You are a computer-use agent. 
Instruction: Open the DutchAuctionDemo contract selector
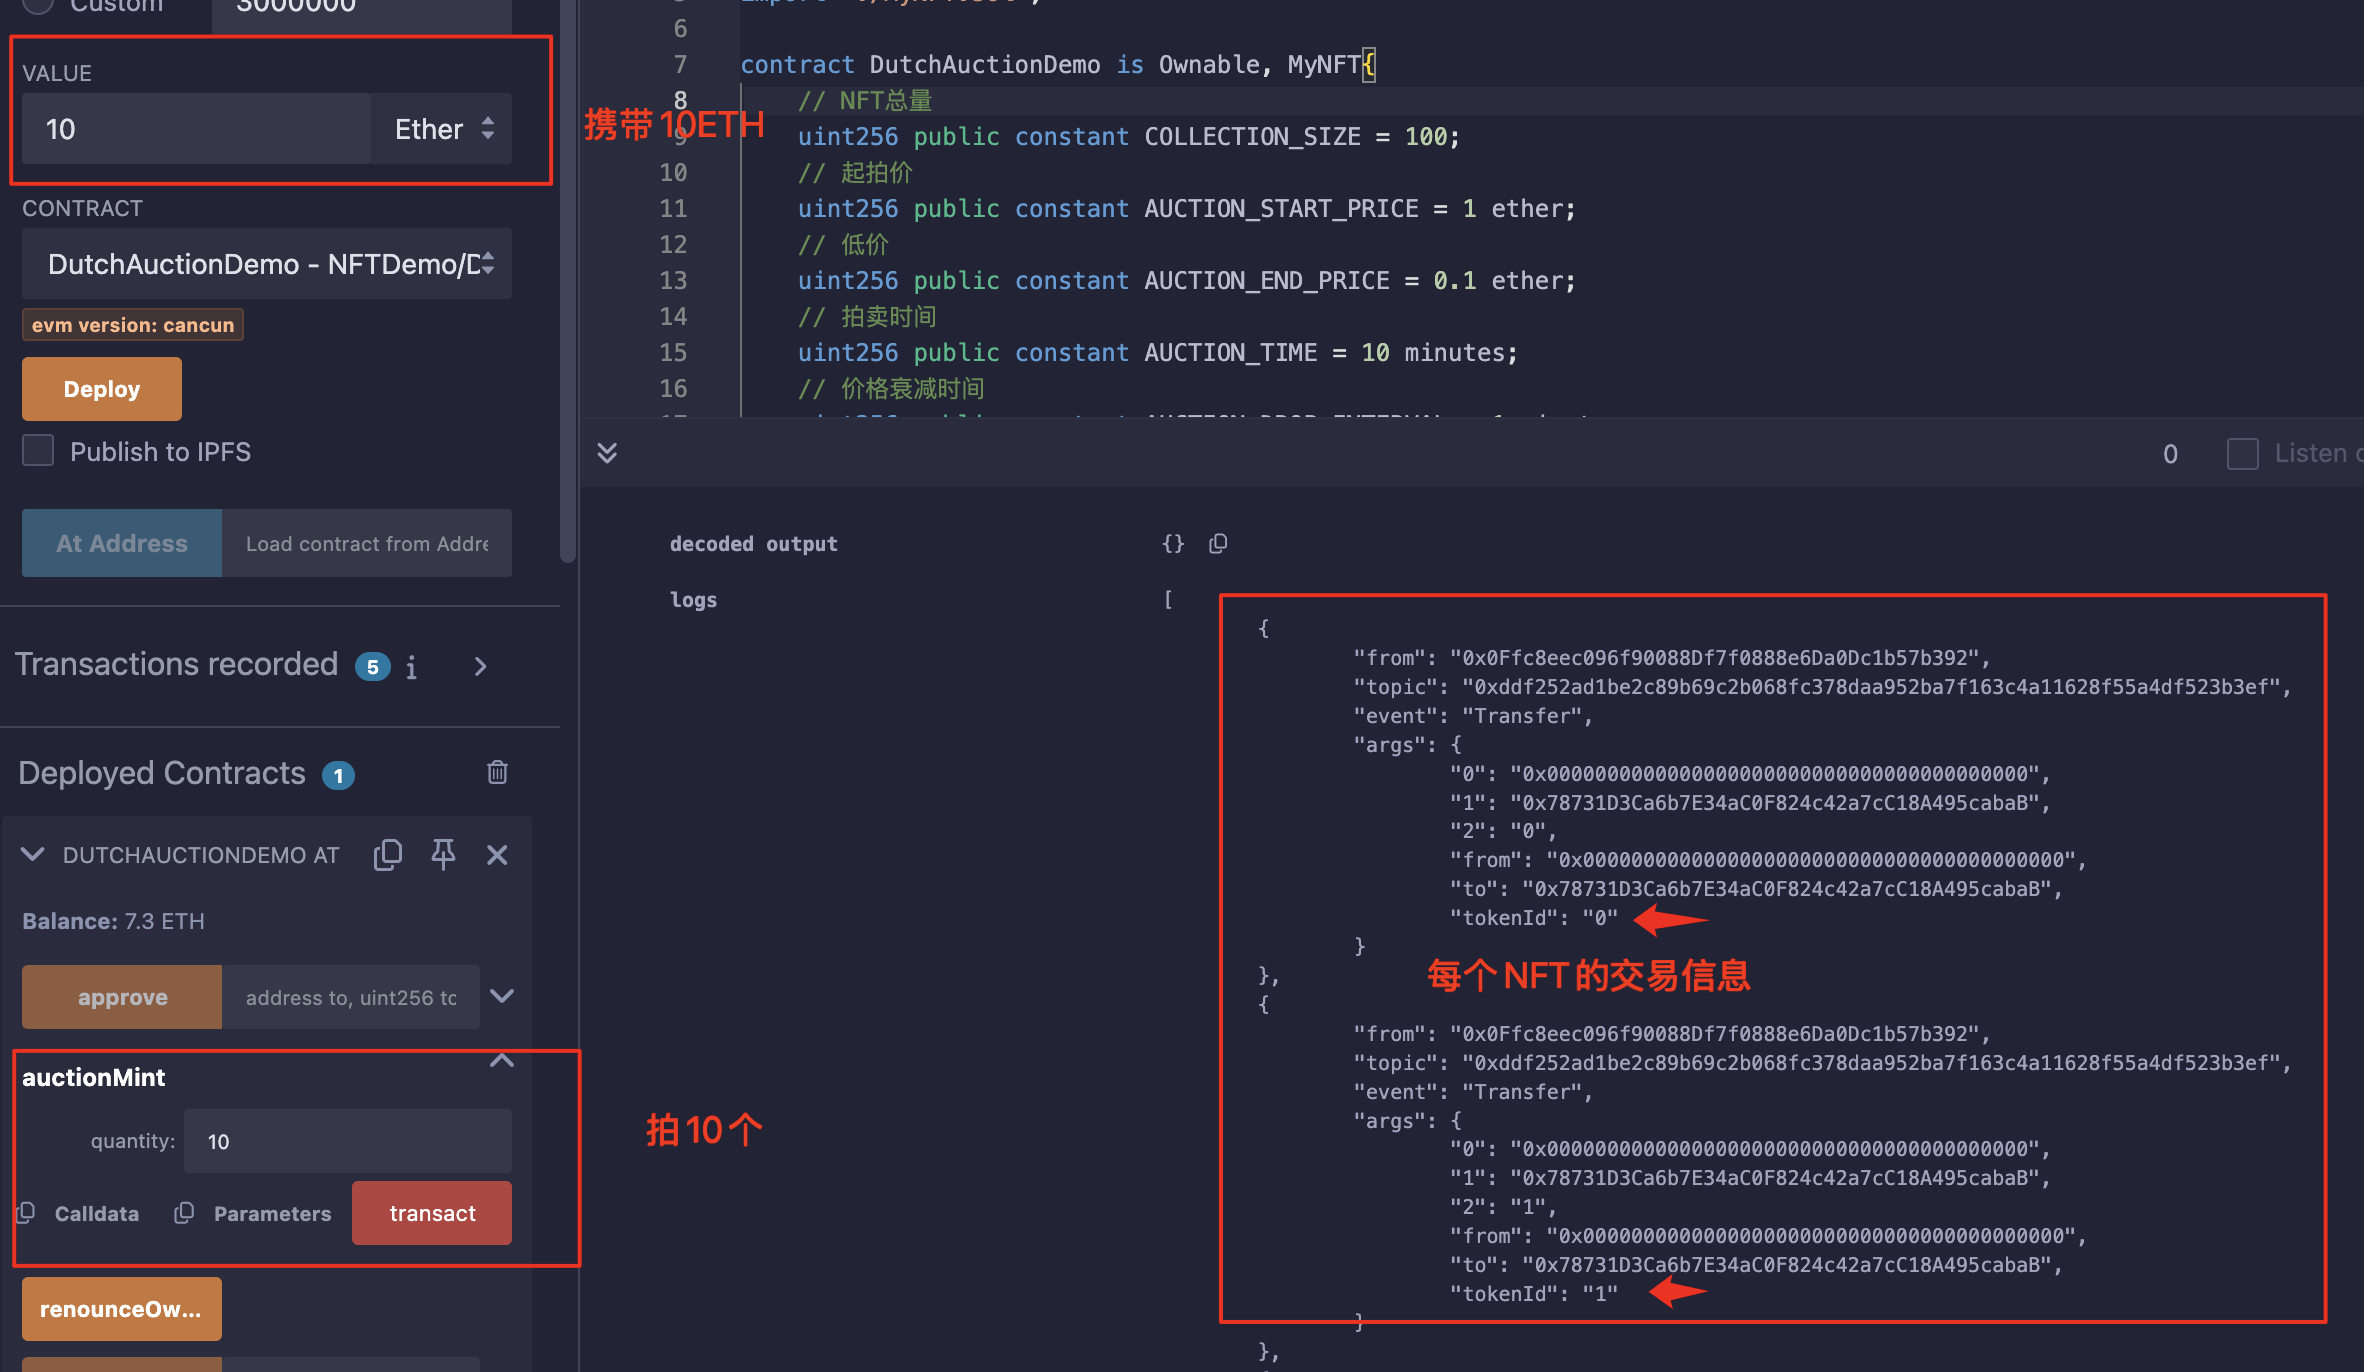pos(267,264)
